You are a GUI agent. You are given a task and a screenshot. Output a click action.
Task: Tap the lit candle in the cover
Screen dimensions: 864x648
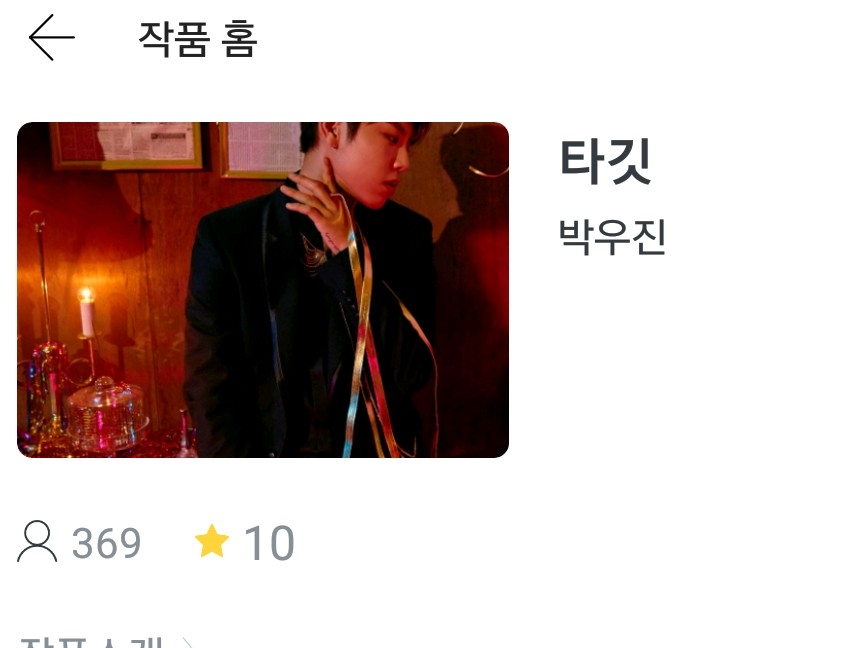(87, 312)
